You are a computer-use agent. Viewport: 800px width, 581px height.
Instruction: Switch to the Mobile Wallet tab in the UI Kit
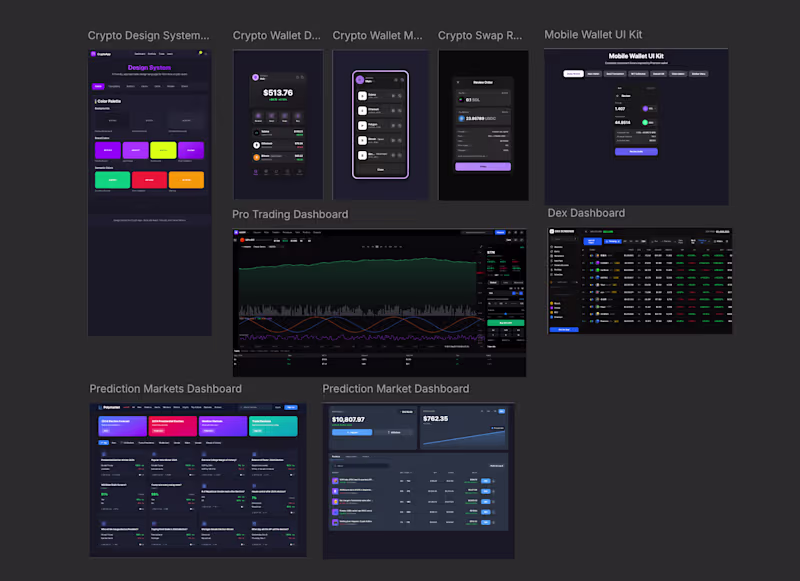pyautogui.click(x=573, y=74)
